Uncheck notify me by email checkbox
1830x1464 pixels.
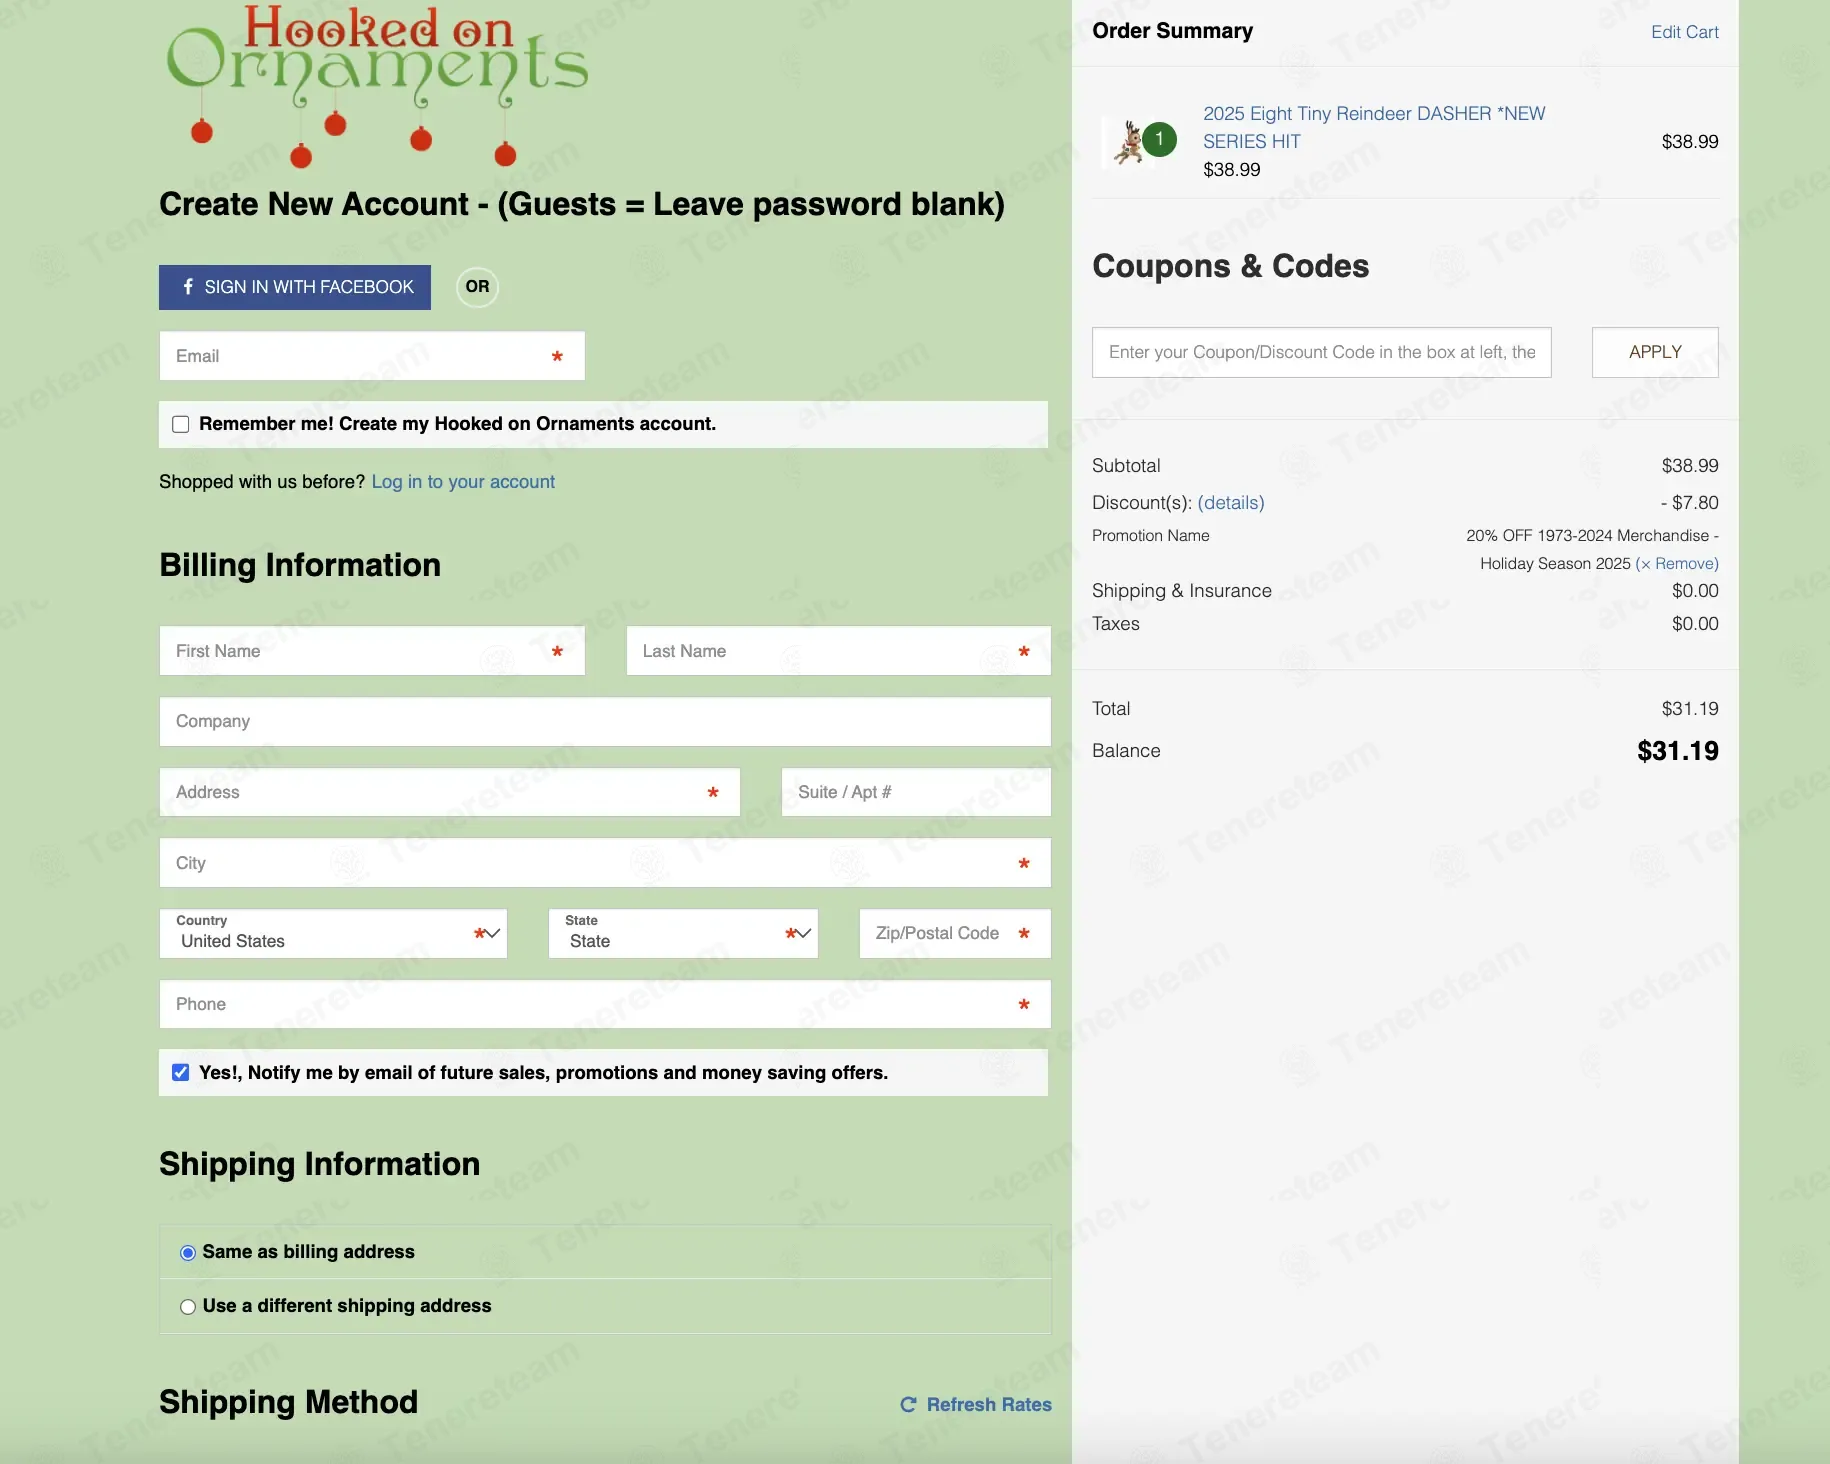coord(181,1073)
